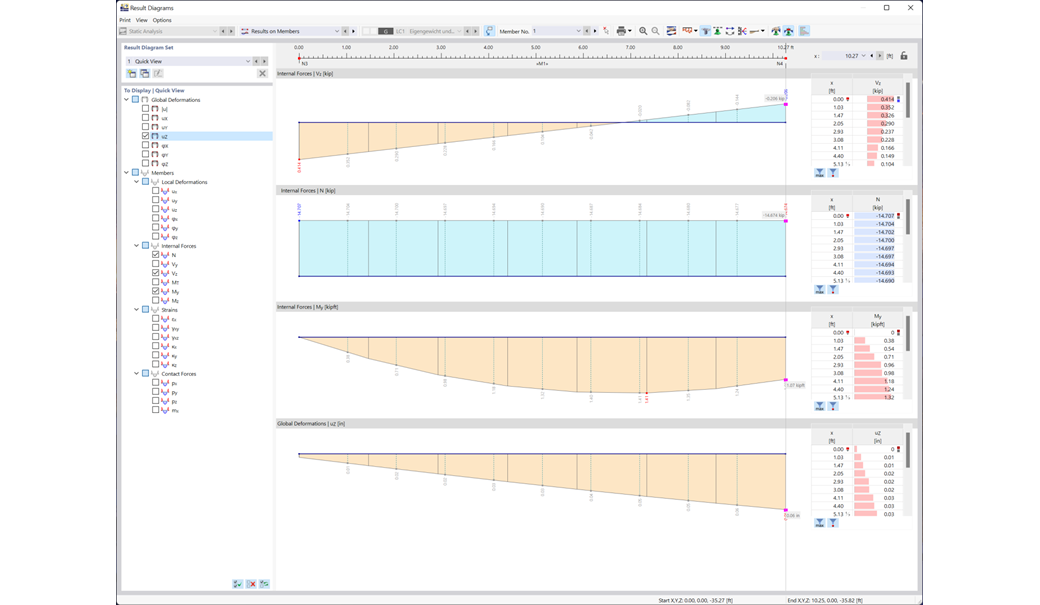Click the X button to clear selection
The height and width of the screenshot is (605, 1040).
[x=262, y=74]
